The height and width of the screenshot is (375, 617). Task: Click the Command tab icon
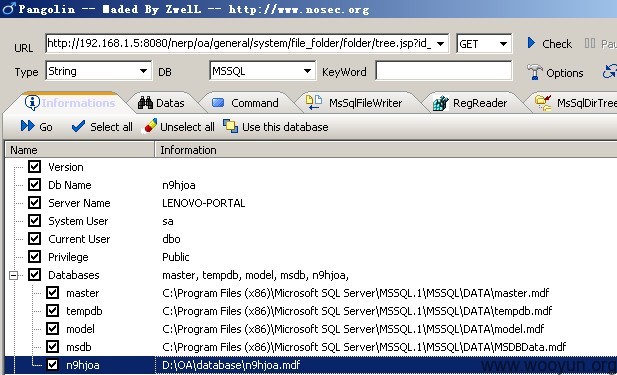pyautogui.click(x=218, y=103)
